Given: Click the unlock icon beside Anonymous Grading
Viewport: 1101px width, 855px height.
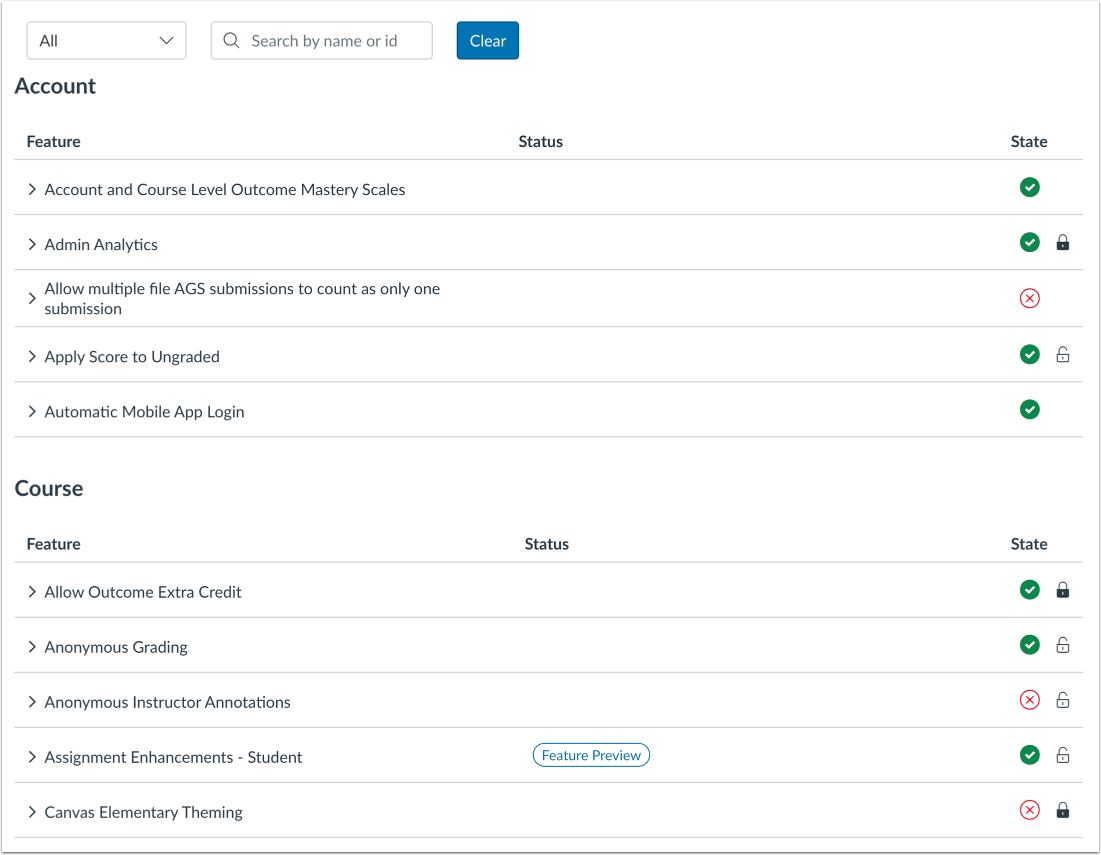Looking at the screenshot, I should coord(1063,645).
